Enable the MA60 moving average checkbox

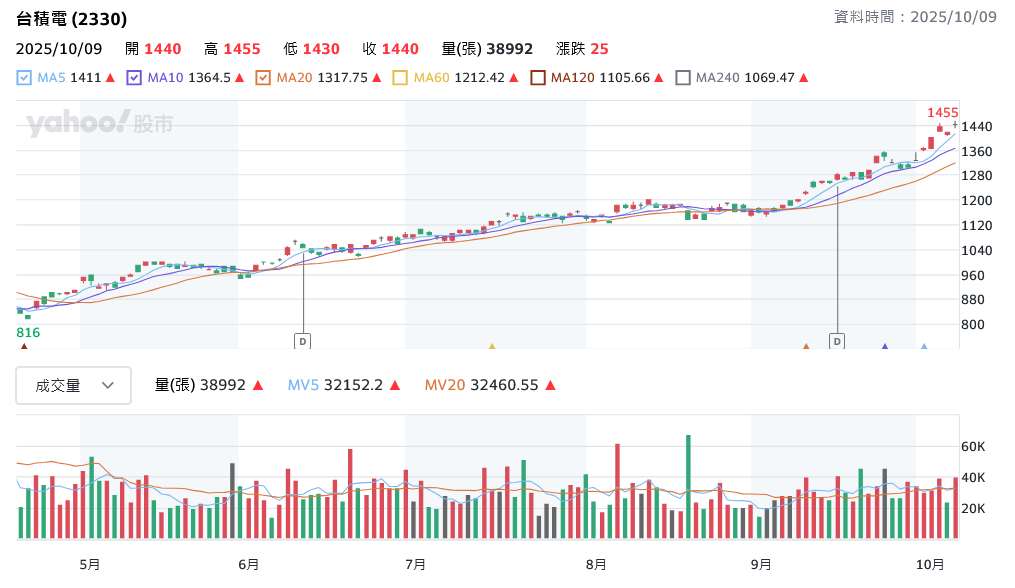tap(401, 77)
